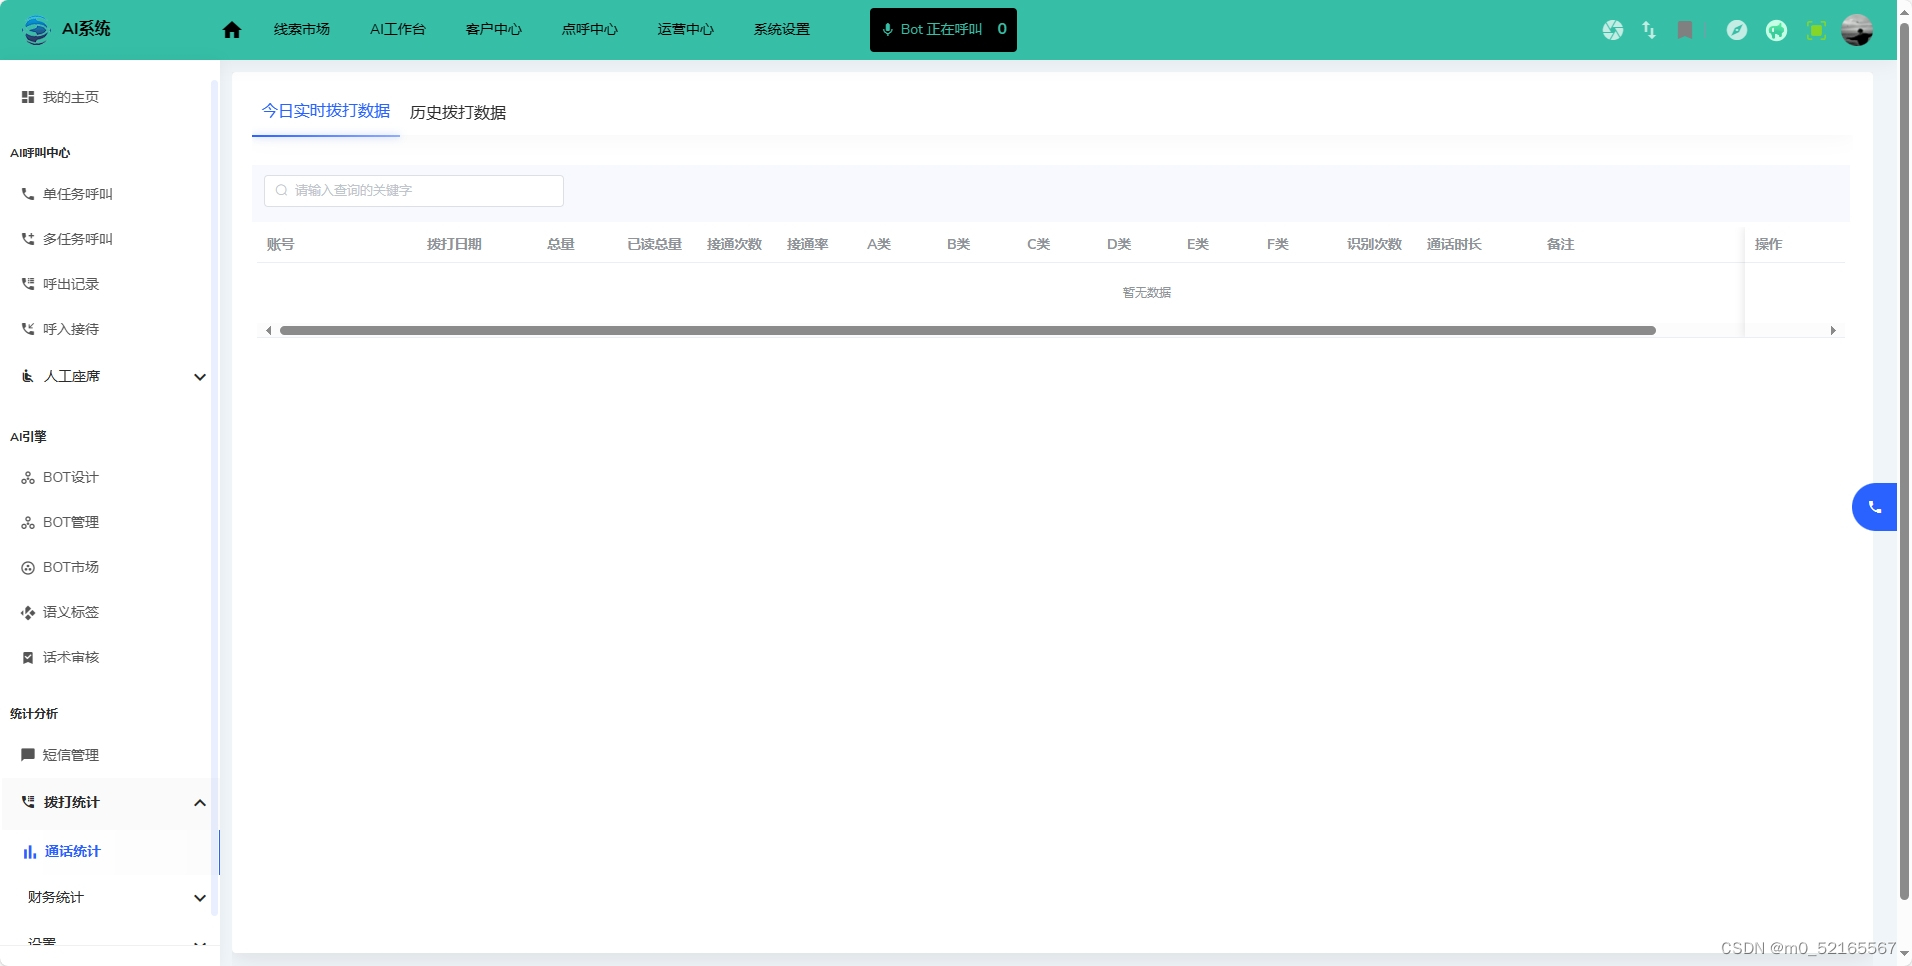Click the C类 column header
Screen dimensions: 1912x966
coord(1038,244)
